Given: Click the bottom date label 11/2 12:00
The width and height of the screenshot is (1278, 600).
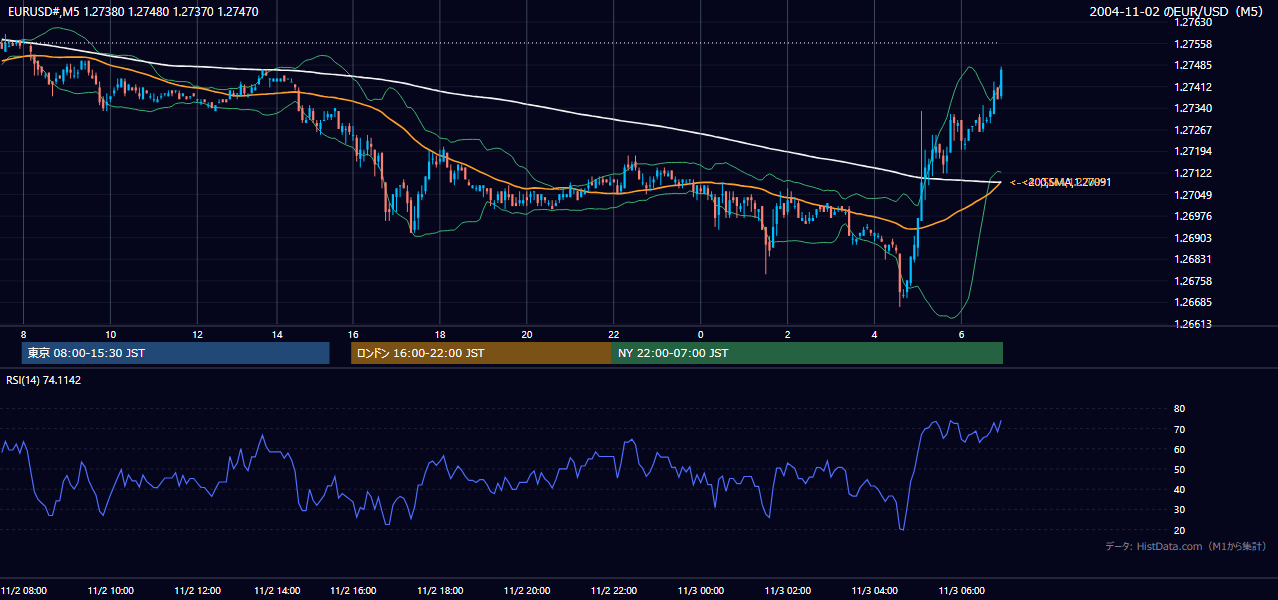Looking at the screenshot, I should [x=198, y=590].
